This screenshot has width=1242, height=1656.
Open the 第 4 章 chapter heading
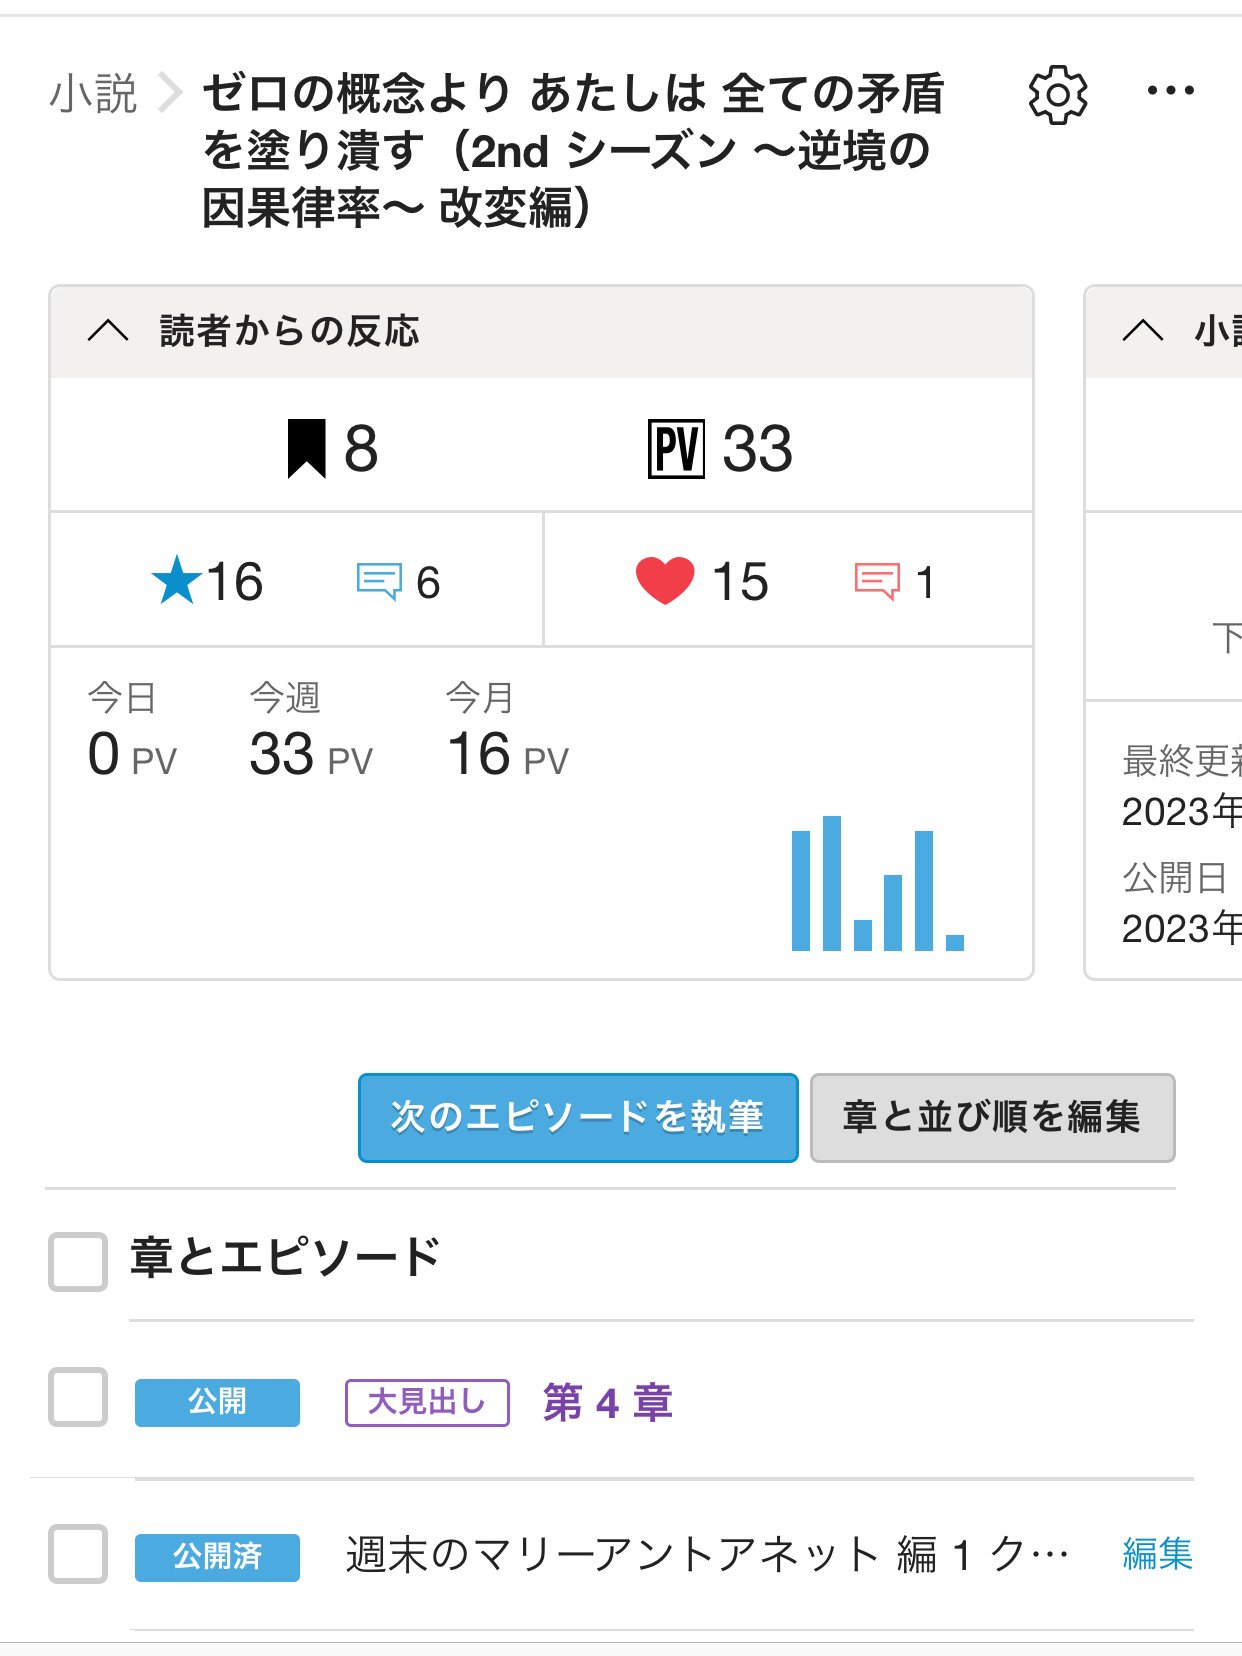click(x=607, y=1402)
